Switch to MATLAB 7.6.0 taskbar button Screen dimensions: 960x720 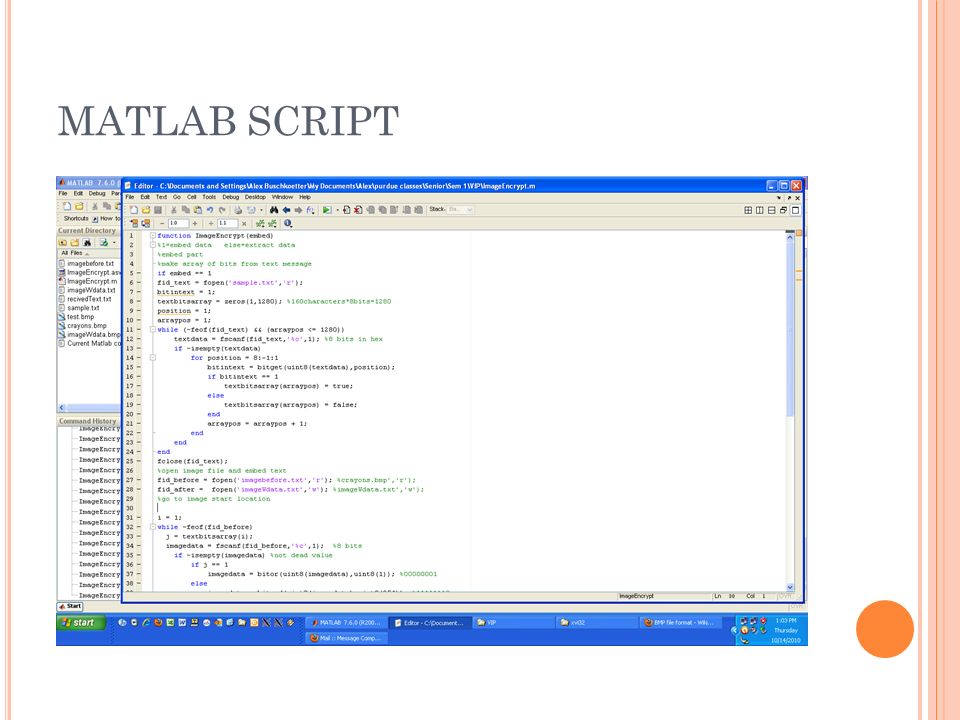[346, 623]
